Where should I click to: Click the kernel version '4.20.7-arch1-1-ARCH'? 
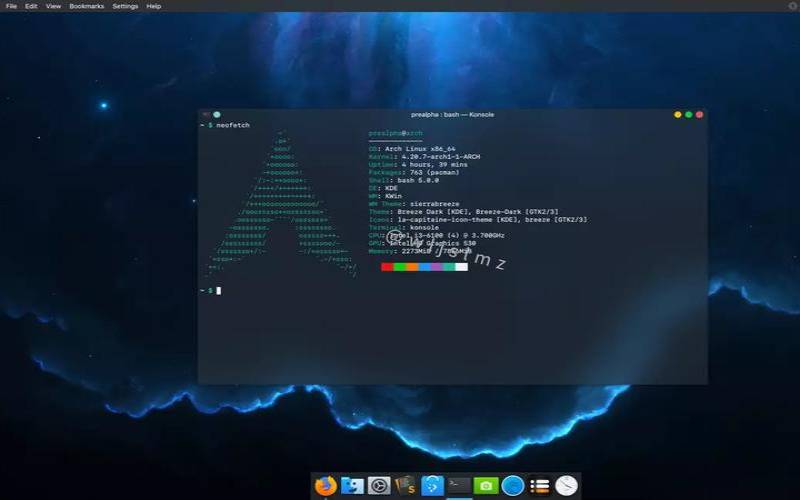pos(441,157)
